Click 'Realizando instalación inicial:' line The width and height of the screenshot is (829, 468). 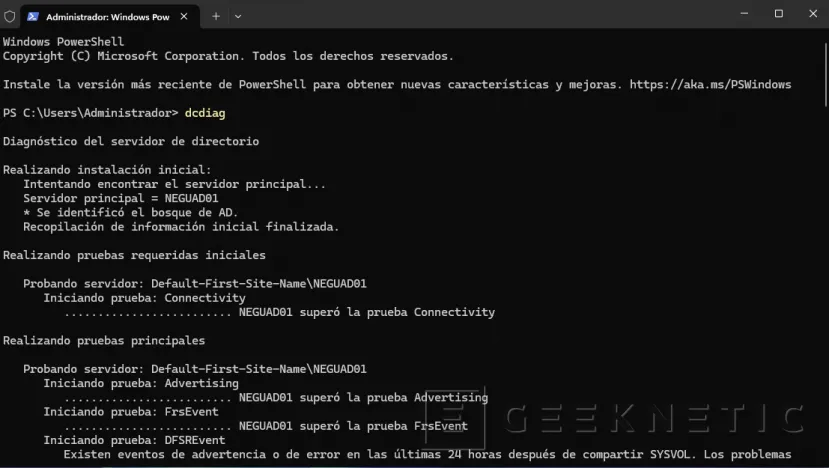point(107,170)
